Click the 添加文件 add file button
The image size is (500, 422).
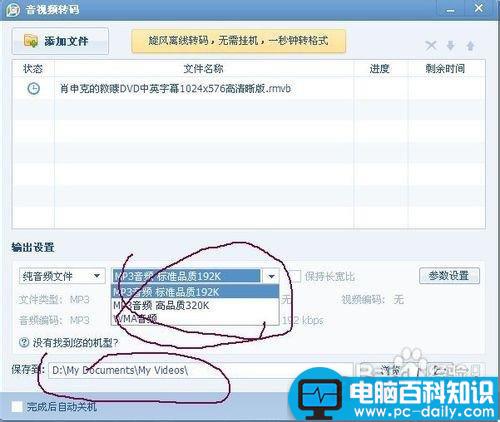tap(60, 41)
